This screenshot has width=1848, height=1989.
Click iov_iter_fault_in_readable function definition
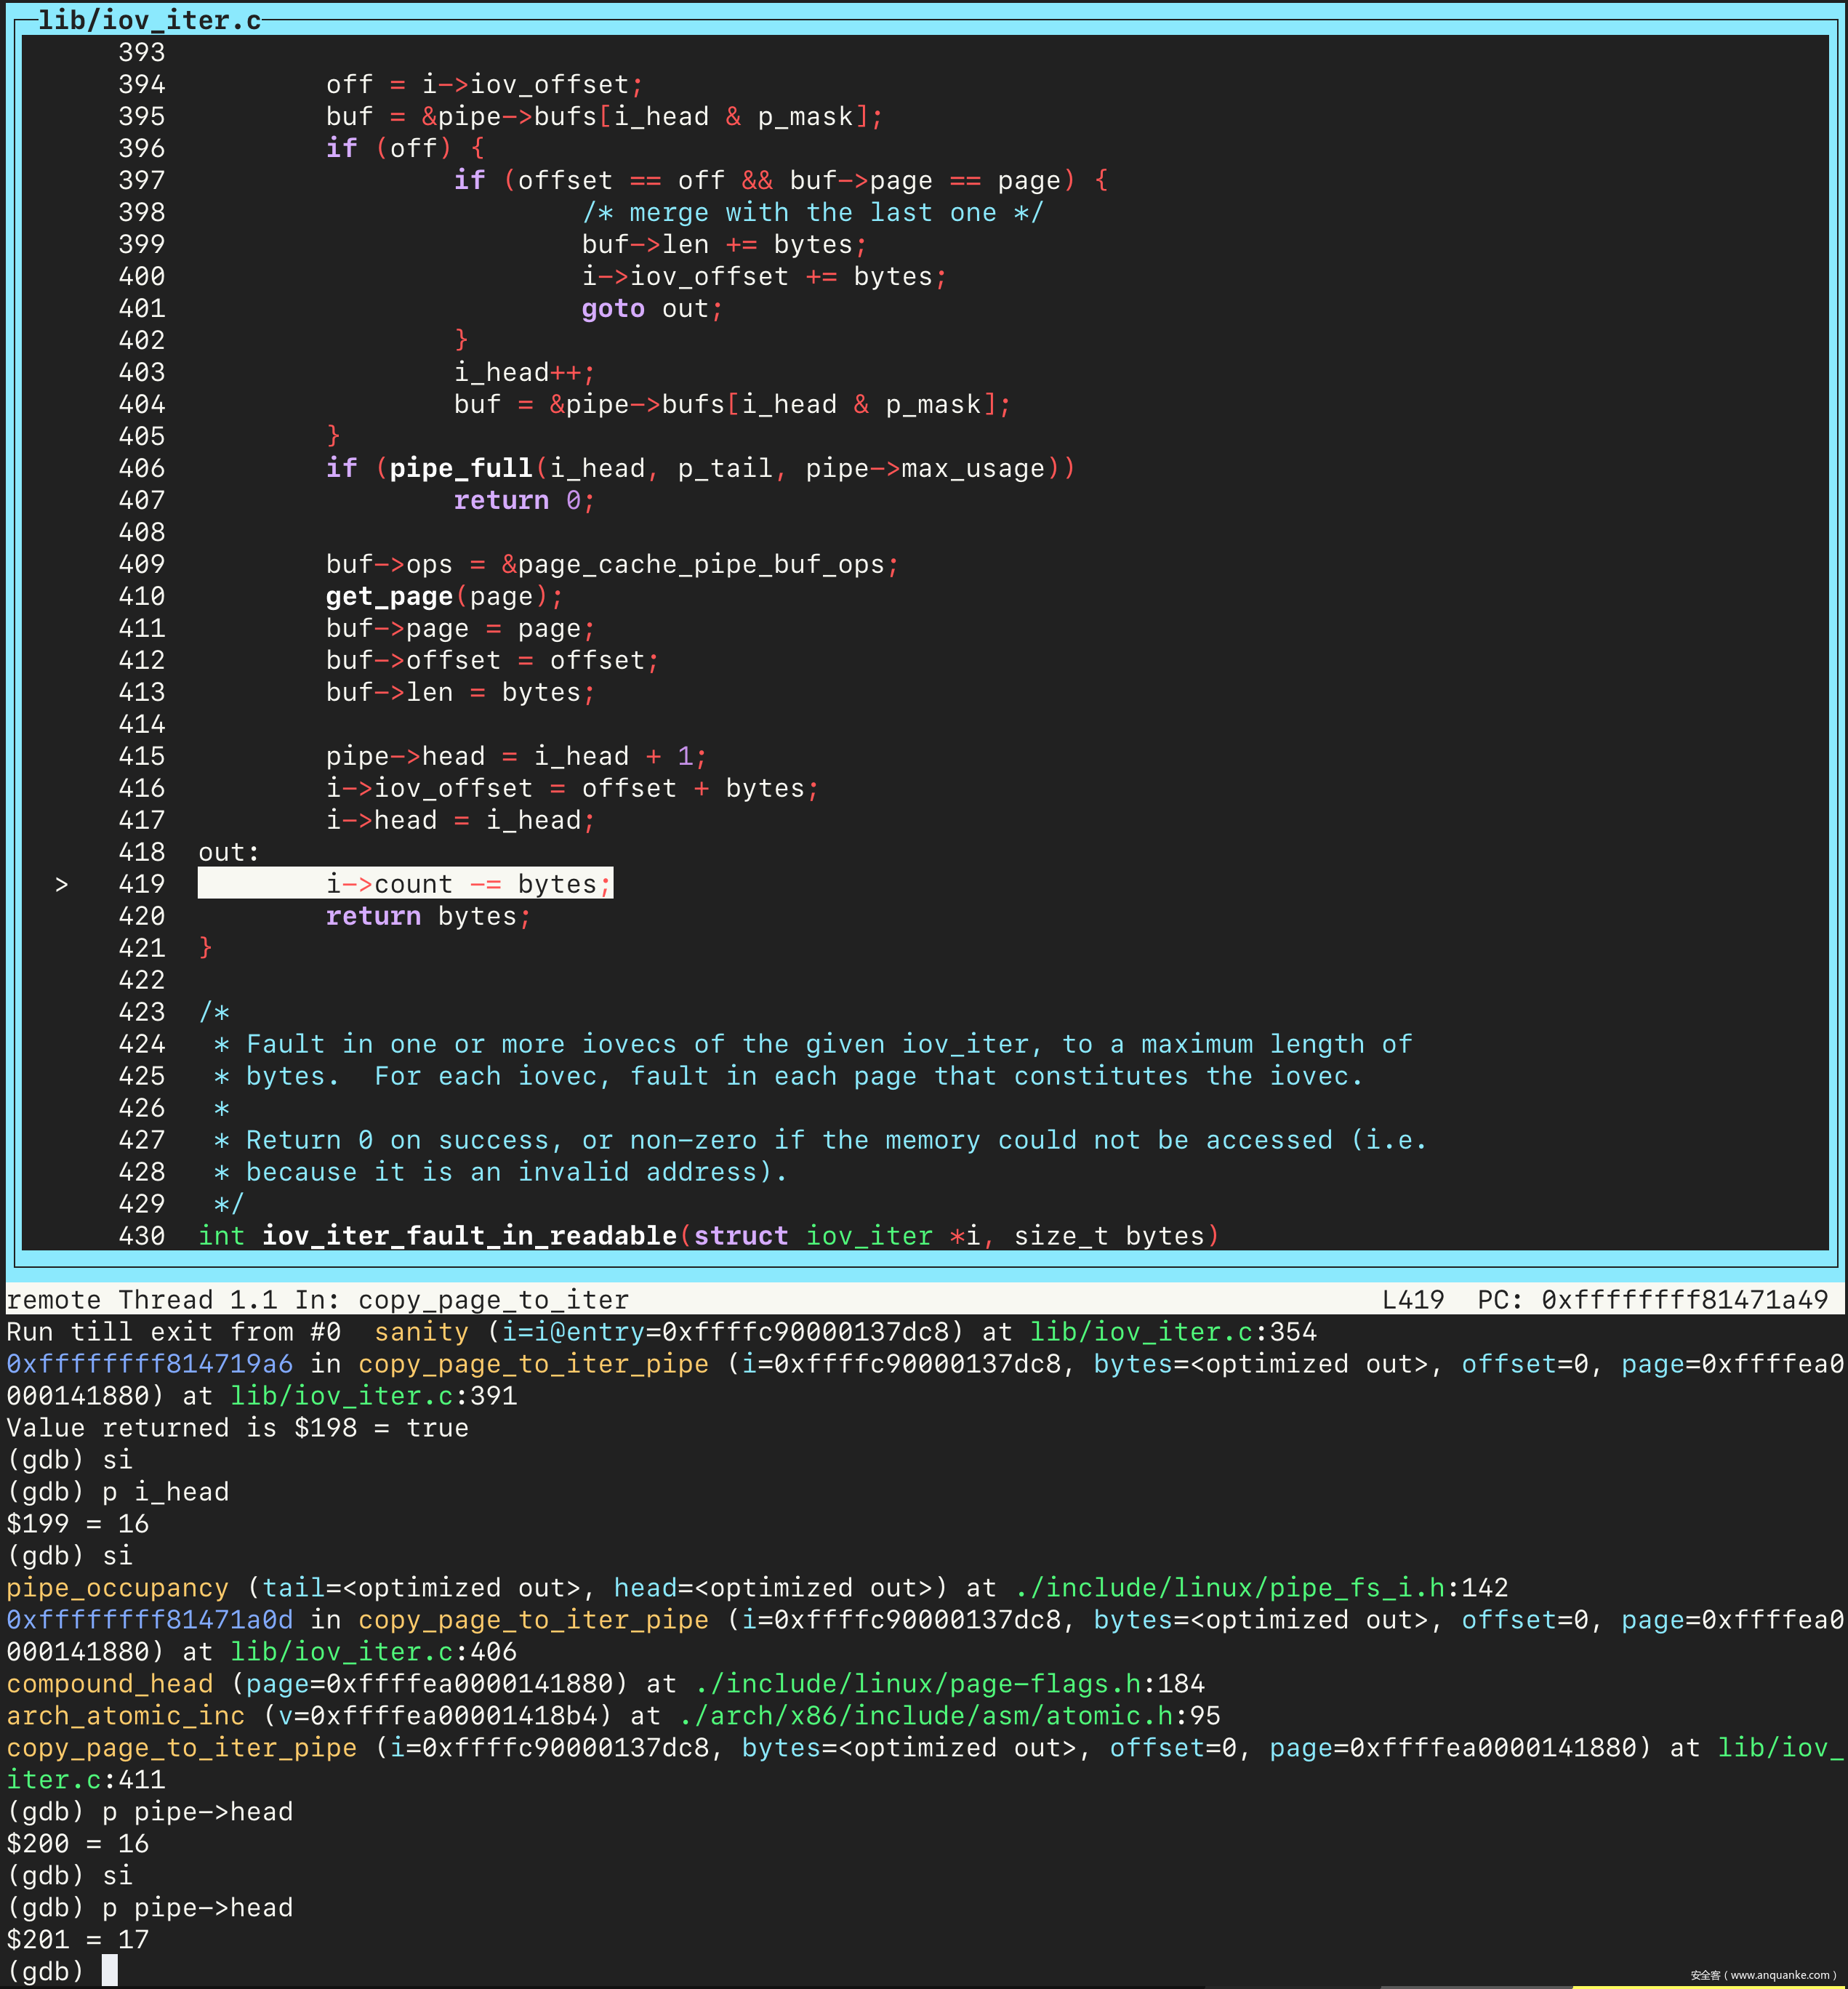point(469,1236)
